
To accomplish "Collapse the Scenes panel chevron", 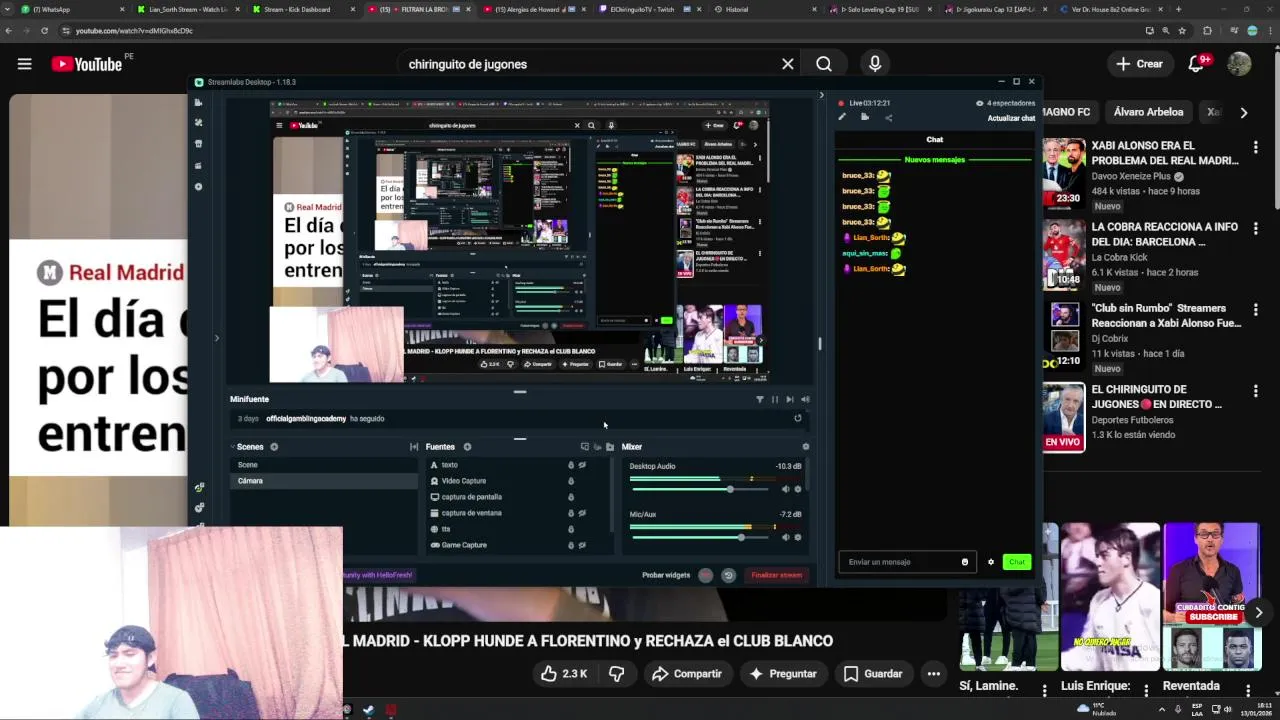I will (232, 447).
